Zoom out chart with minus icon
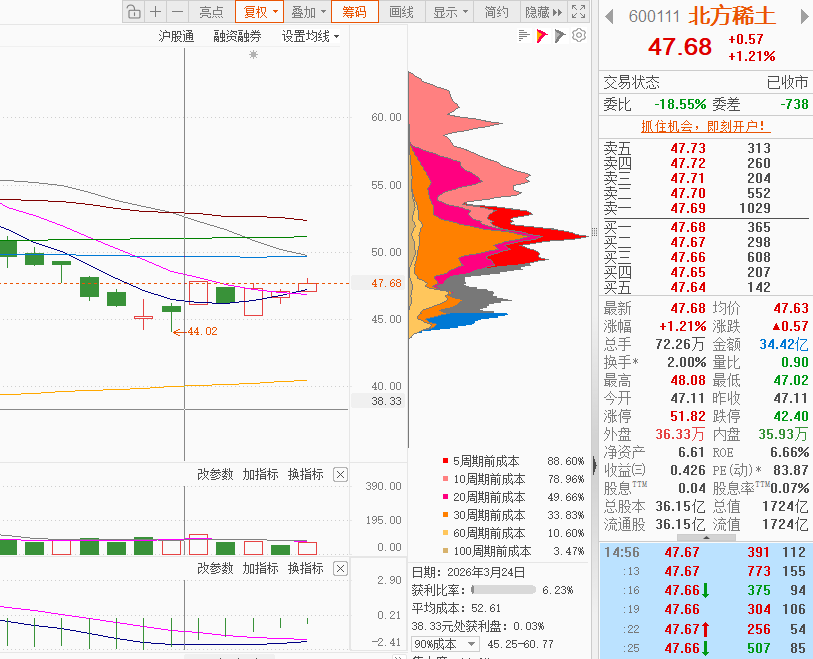Viewport: 813px width, 659px height. (177, 11)
